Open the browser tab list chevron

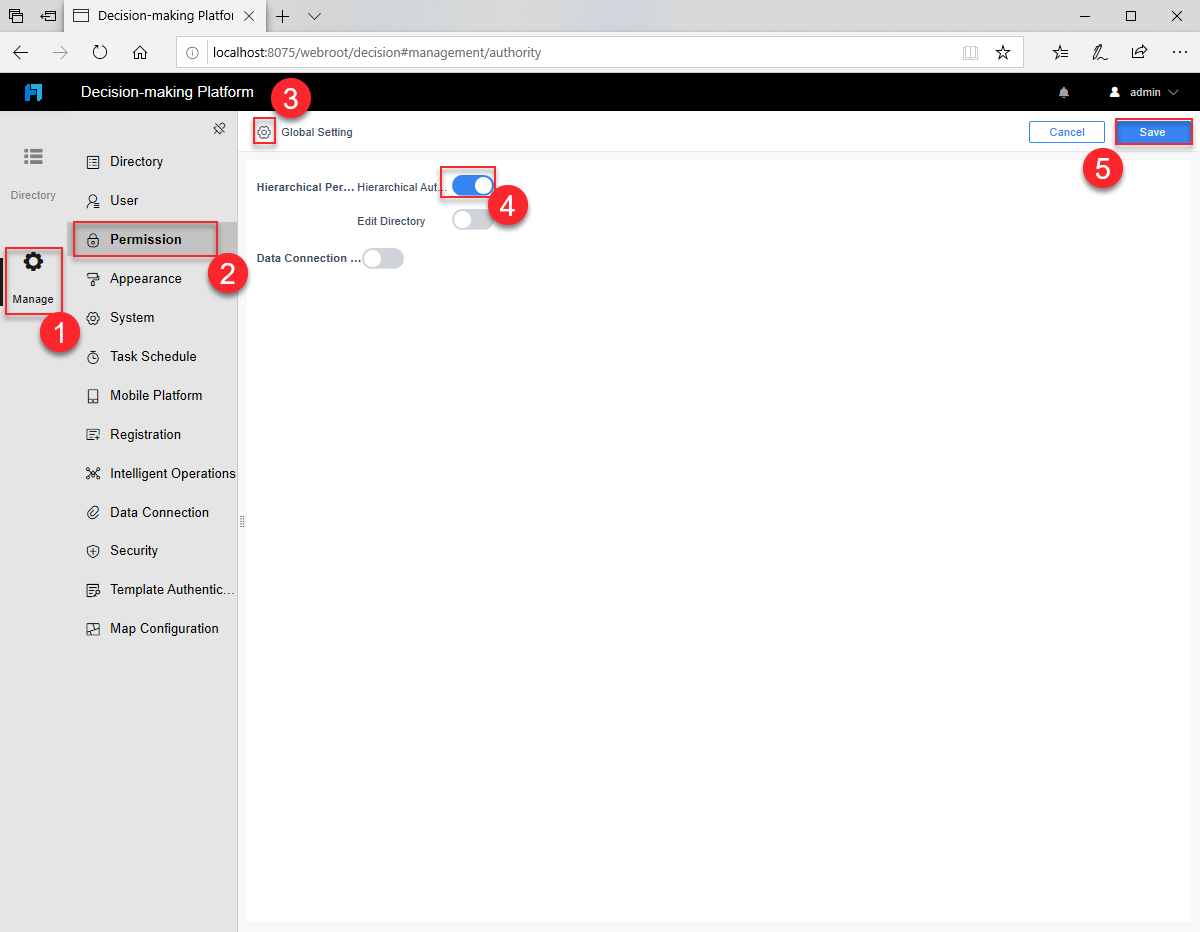click(314, 16)
